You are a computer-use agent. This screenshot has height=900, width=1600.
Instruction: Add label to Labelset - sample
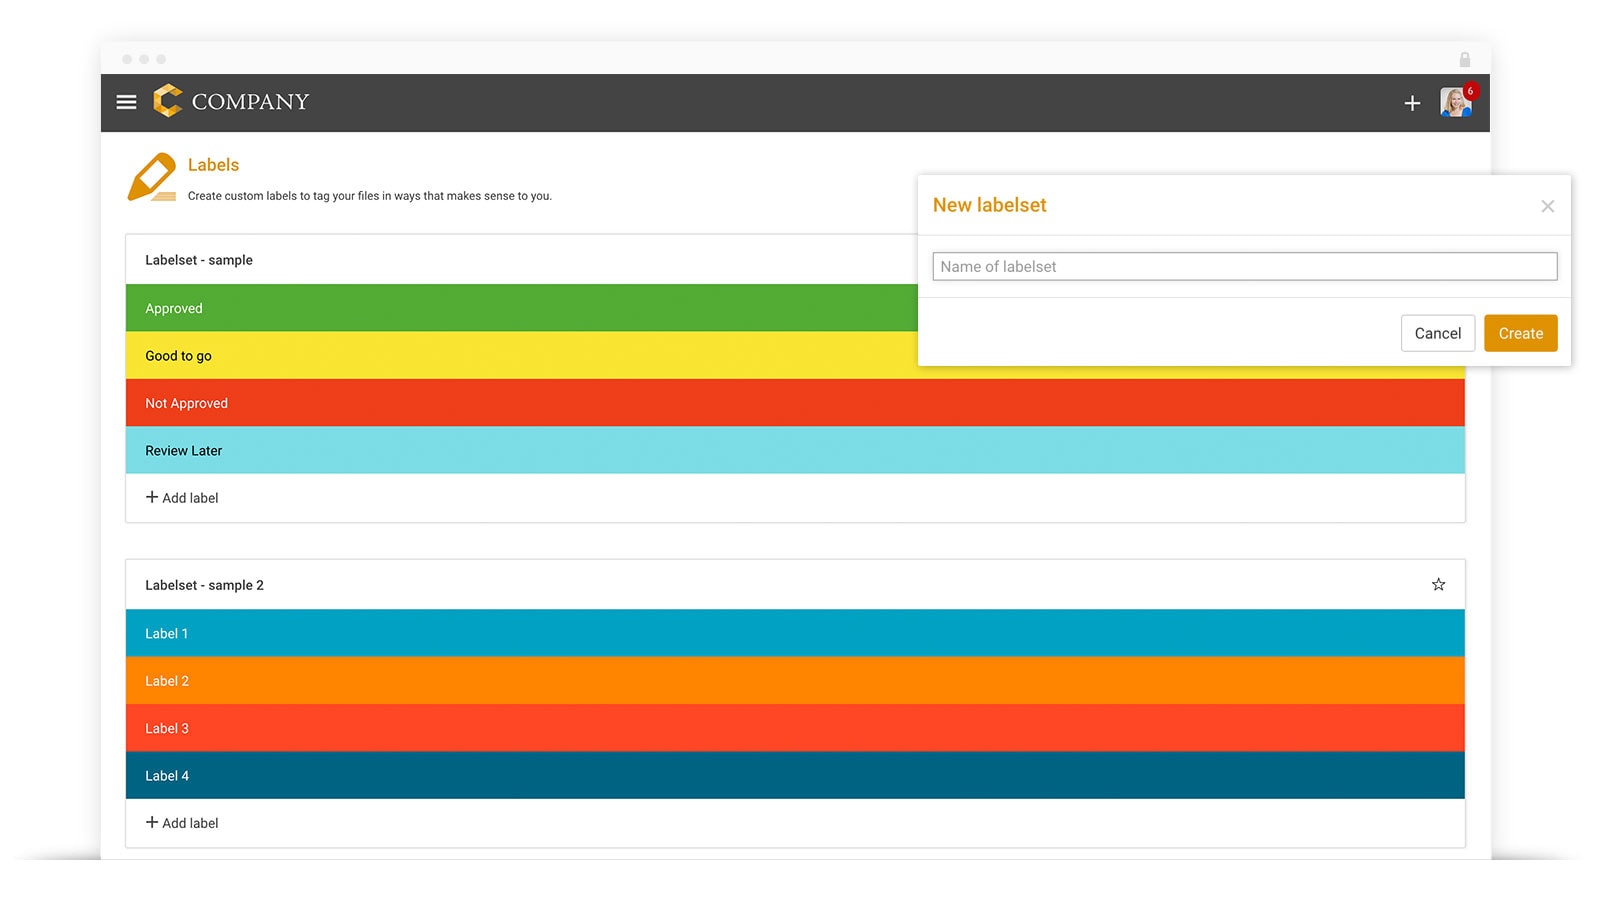[182, 498]
